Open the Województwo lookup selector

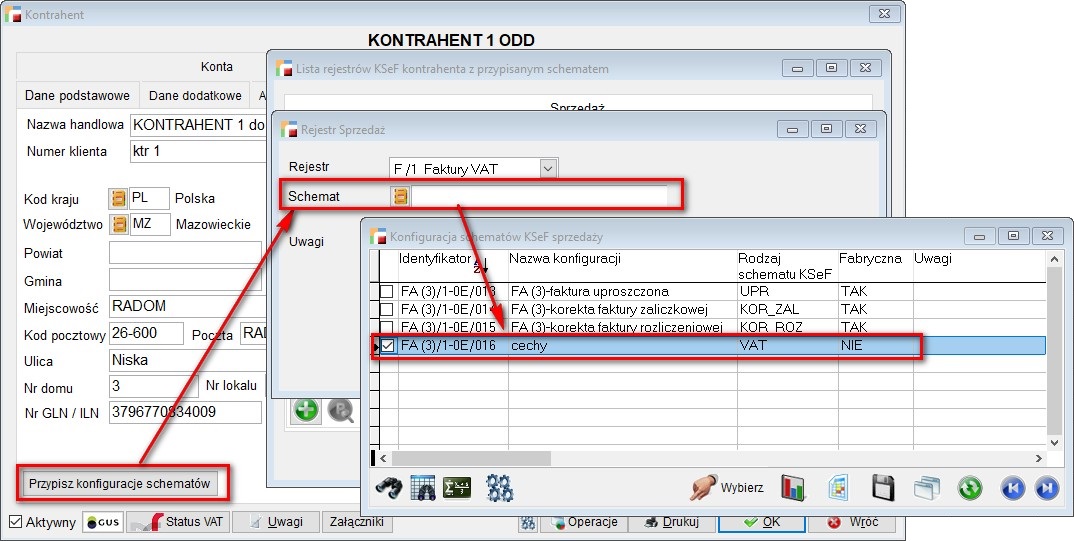(118, 224)
